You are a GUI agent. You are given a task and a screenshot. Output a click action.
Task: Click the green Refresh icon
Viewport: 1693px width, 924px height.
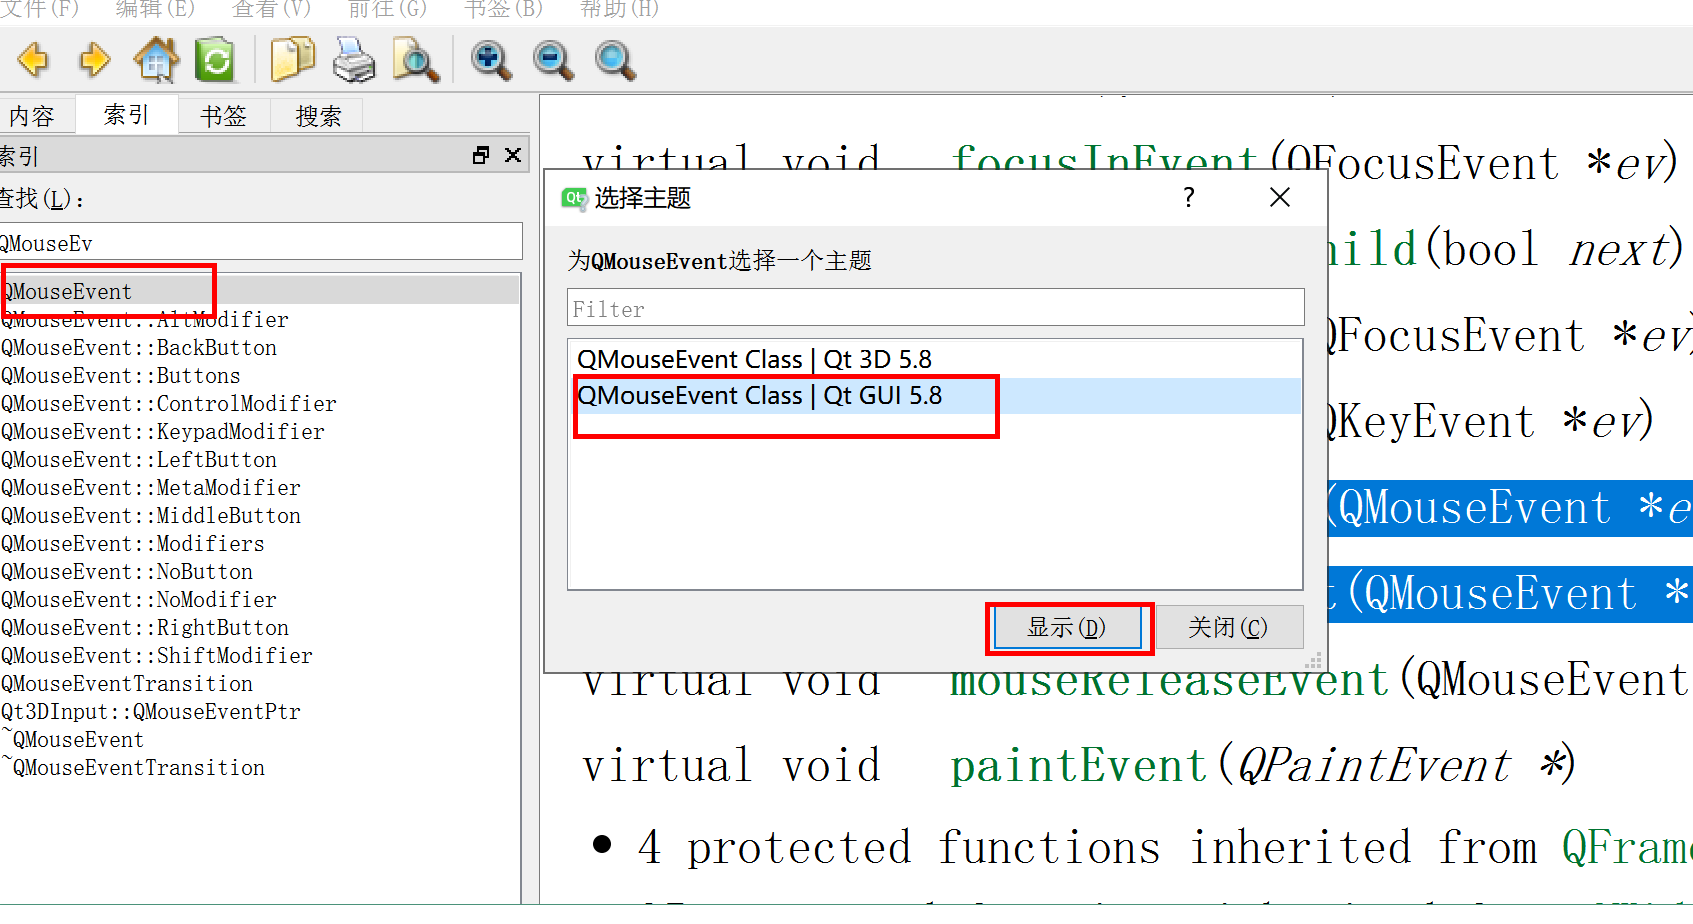215,60
